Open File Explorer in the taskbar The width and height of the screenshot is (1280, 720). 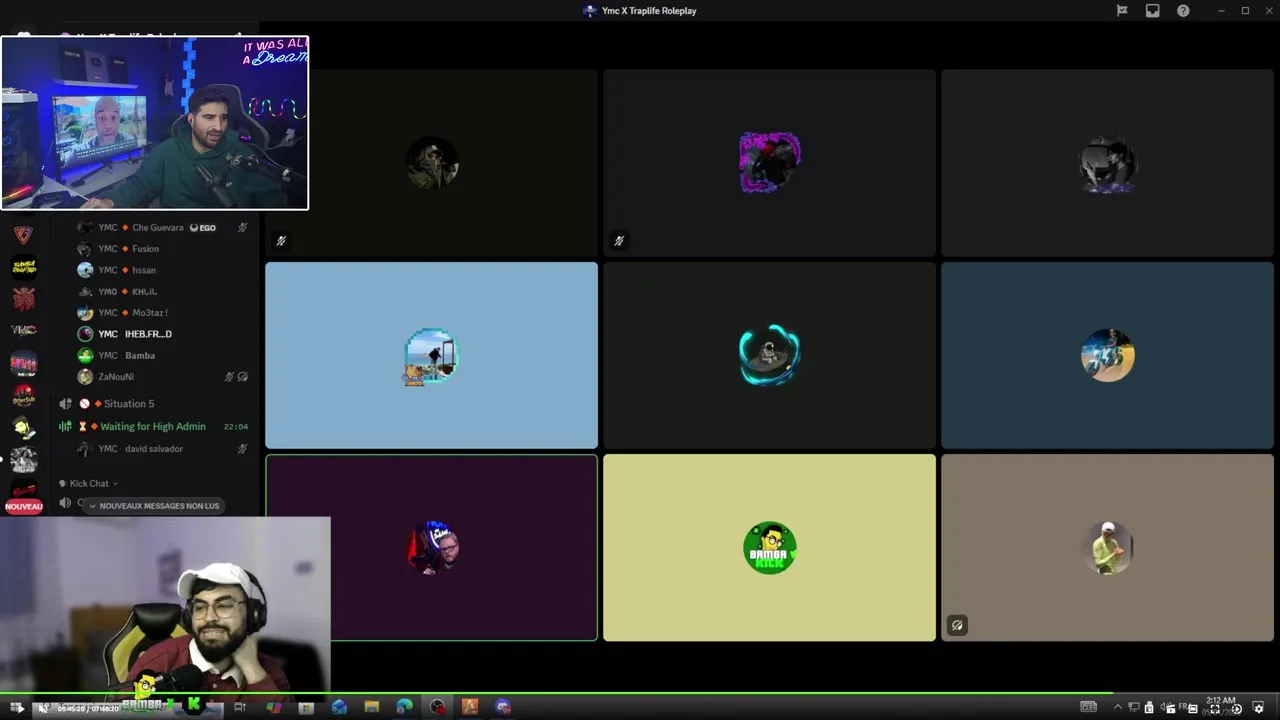click(372, 707)
